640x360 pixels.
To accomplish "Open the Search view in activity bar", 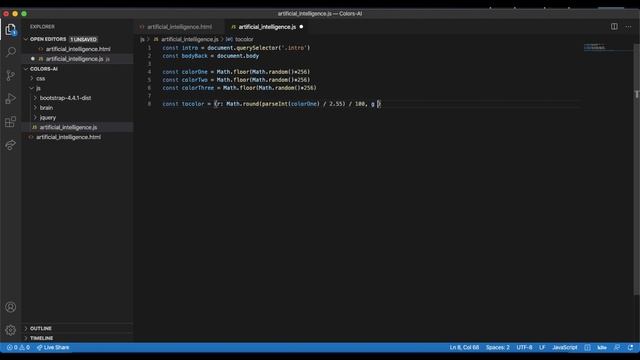I will (11, 52).
